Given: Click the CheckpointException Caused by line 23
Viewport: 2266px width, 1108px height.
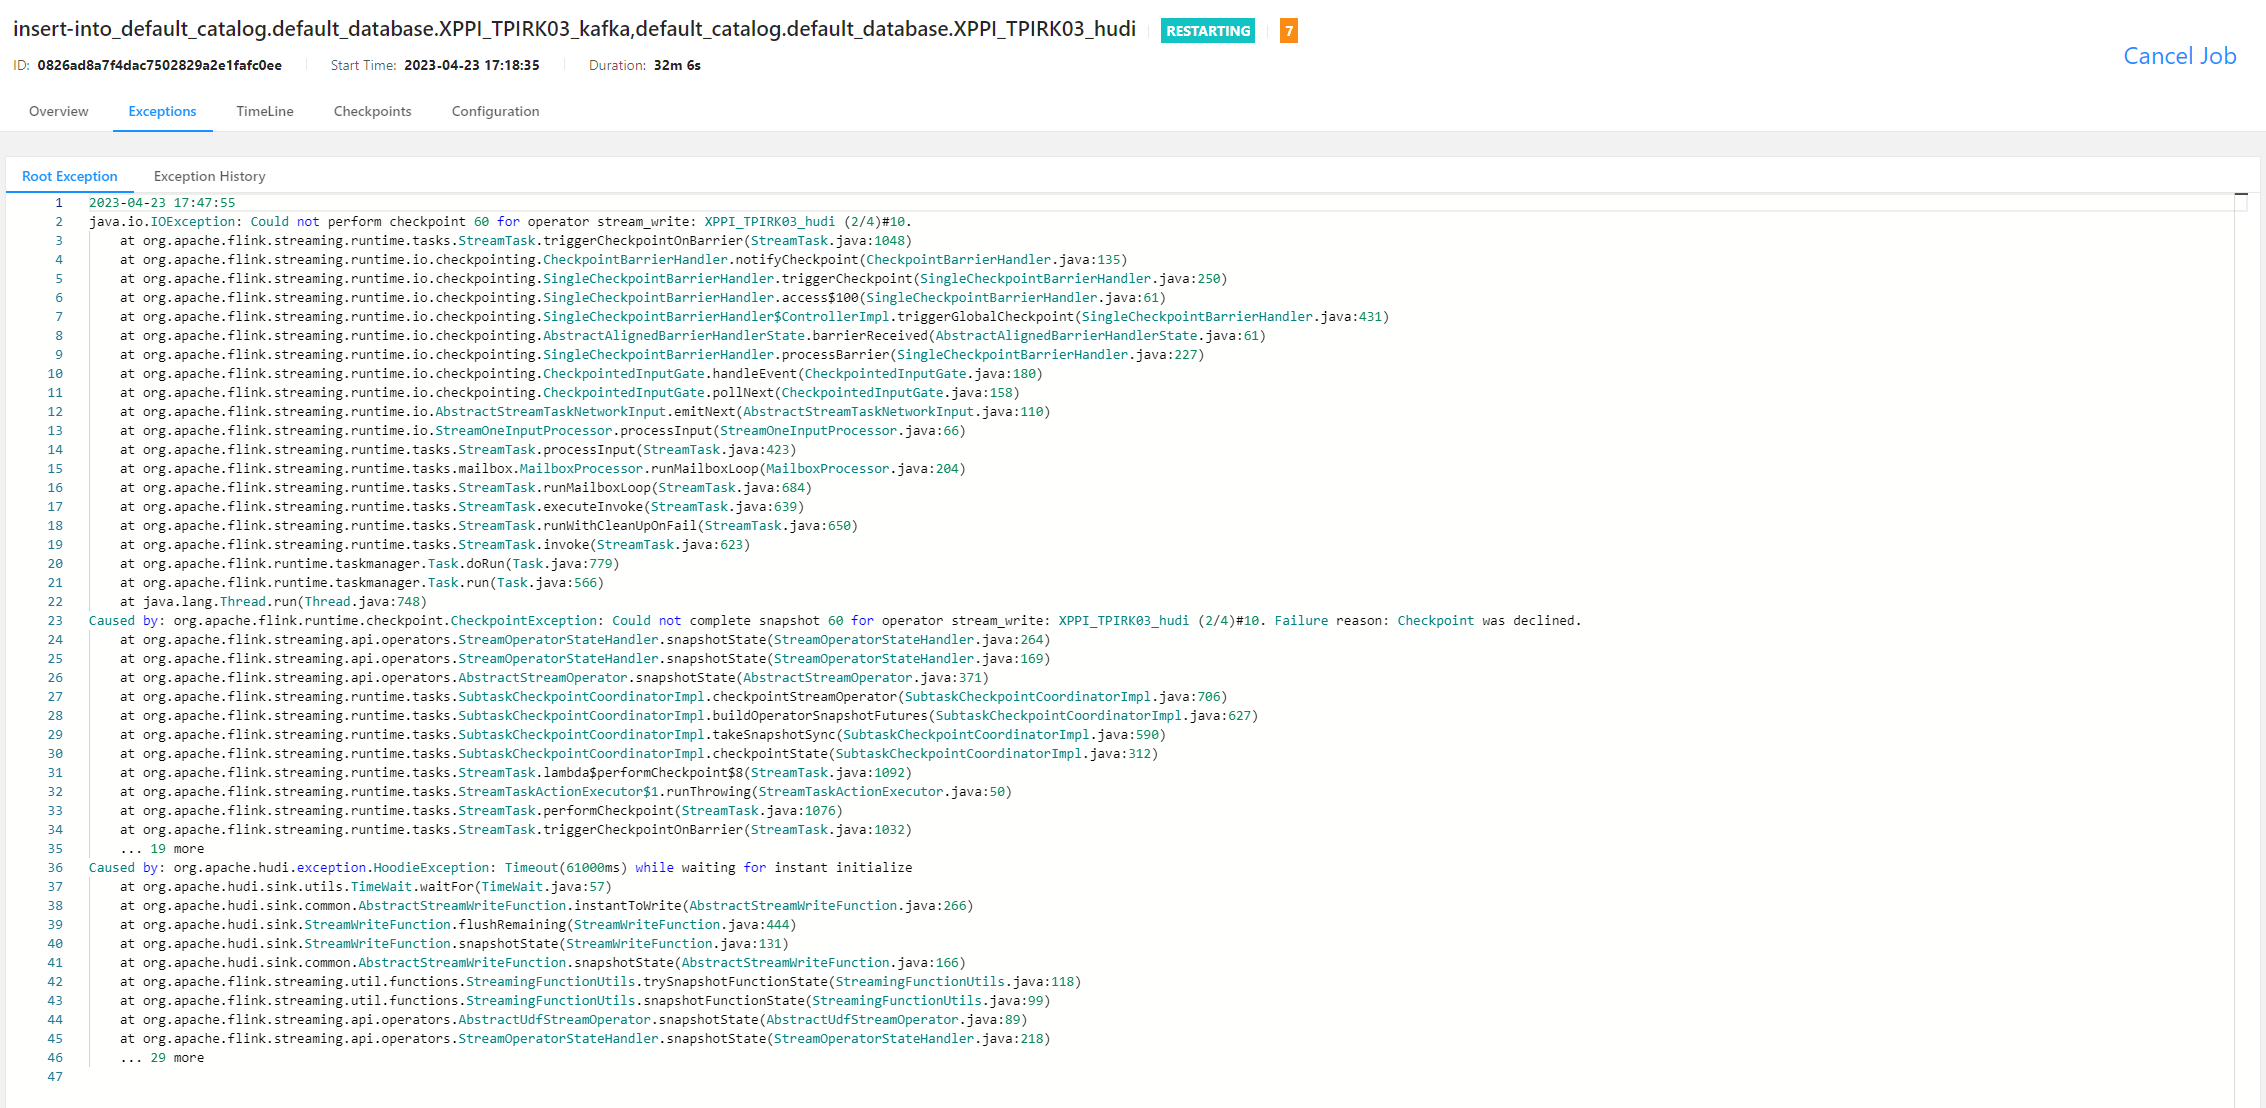Looking at the screenshot, I should pyautogui.click(x=835, y=620).
